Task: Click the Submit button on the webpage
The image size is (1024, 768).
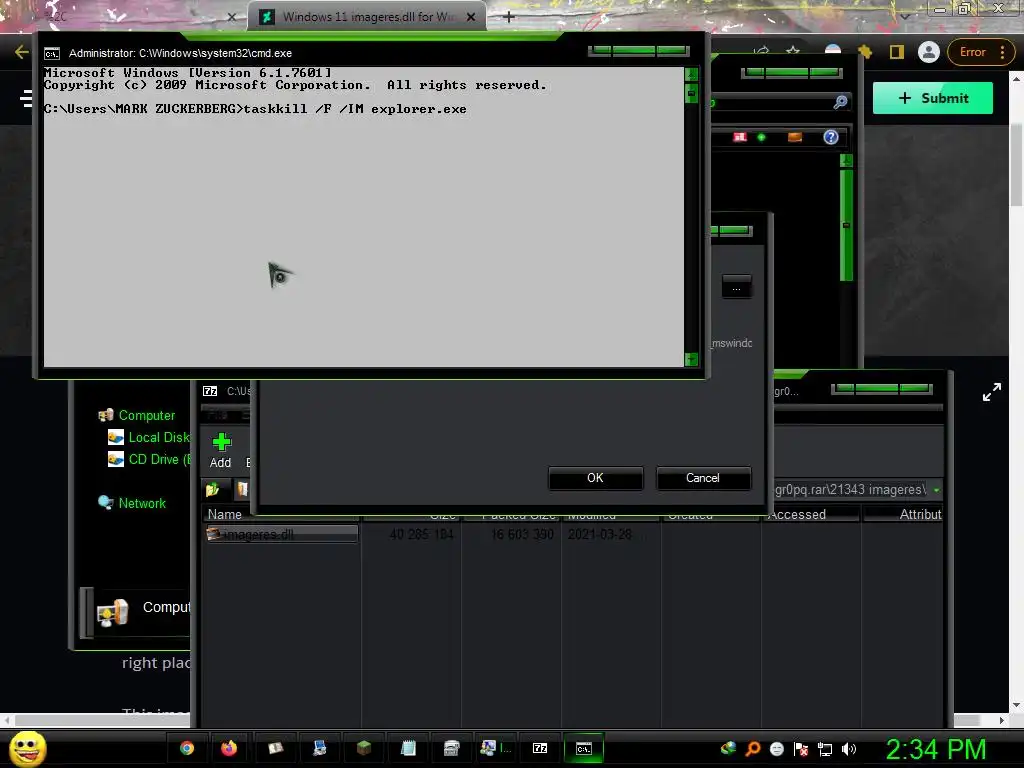Action: point(933,98)
